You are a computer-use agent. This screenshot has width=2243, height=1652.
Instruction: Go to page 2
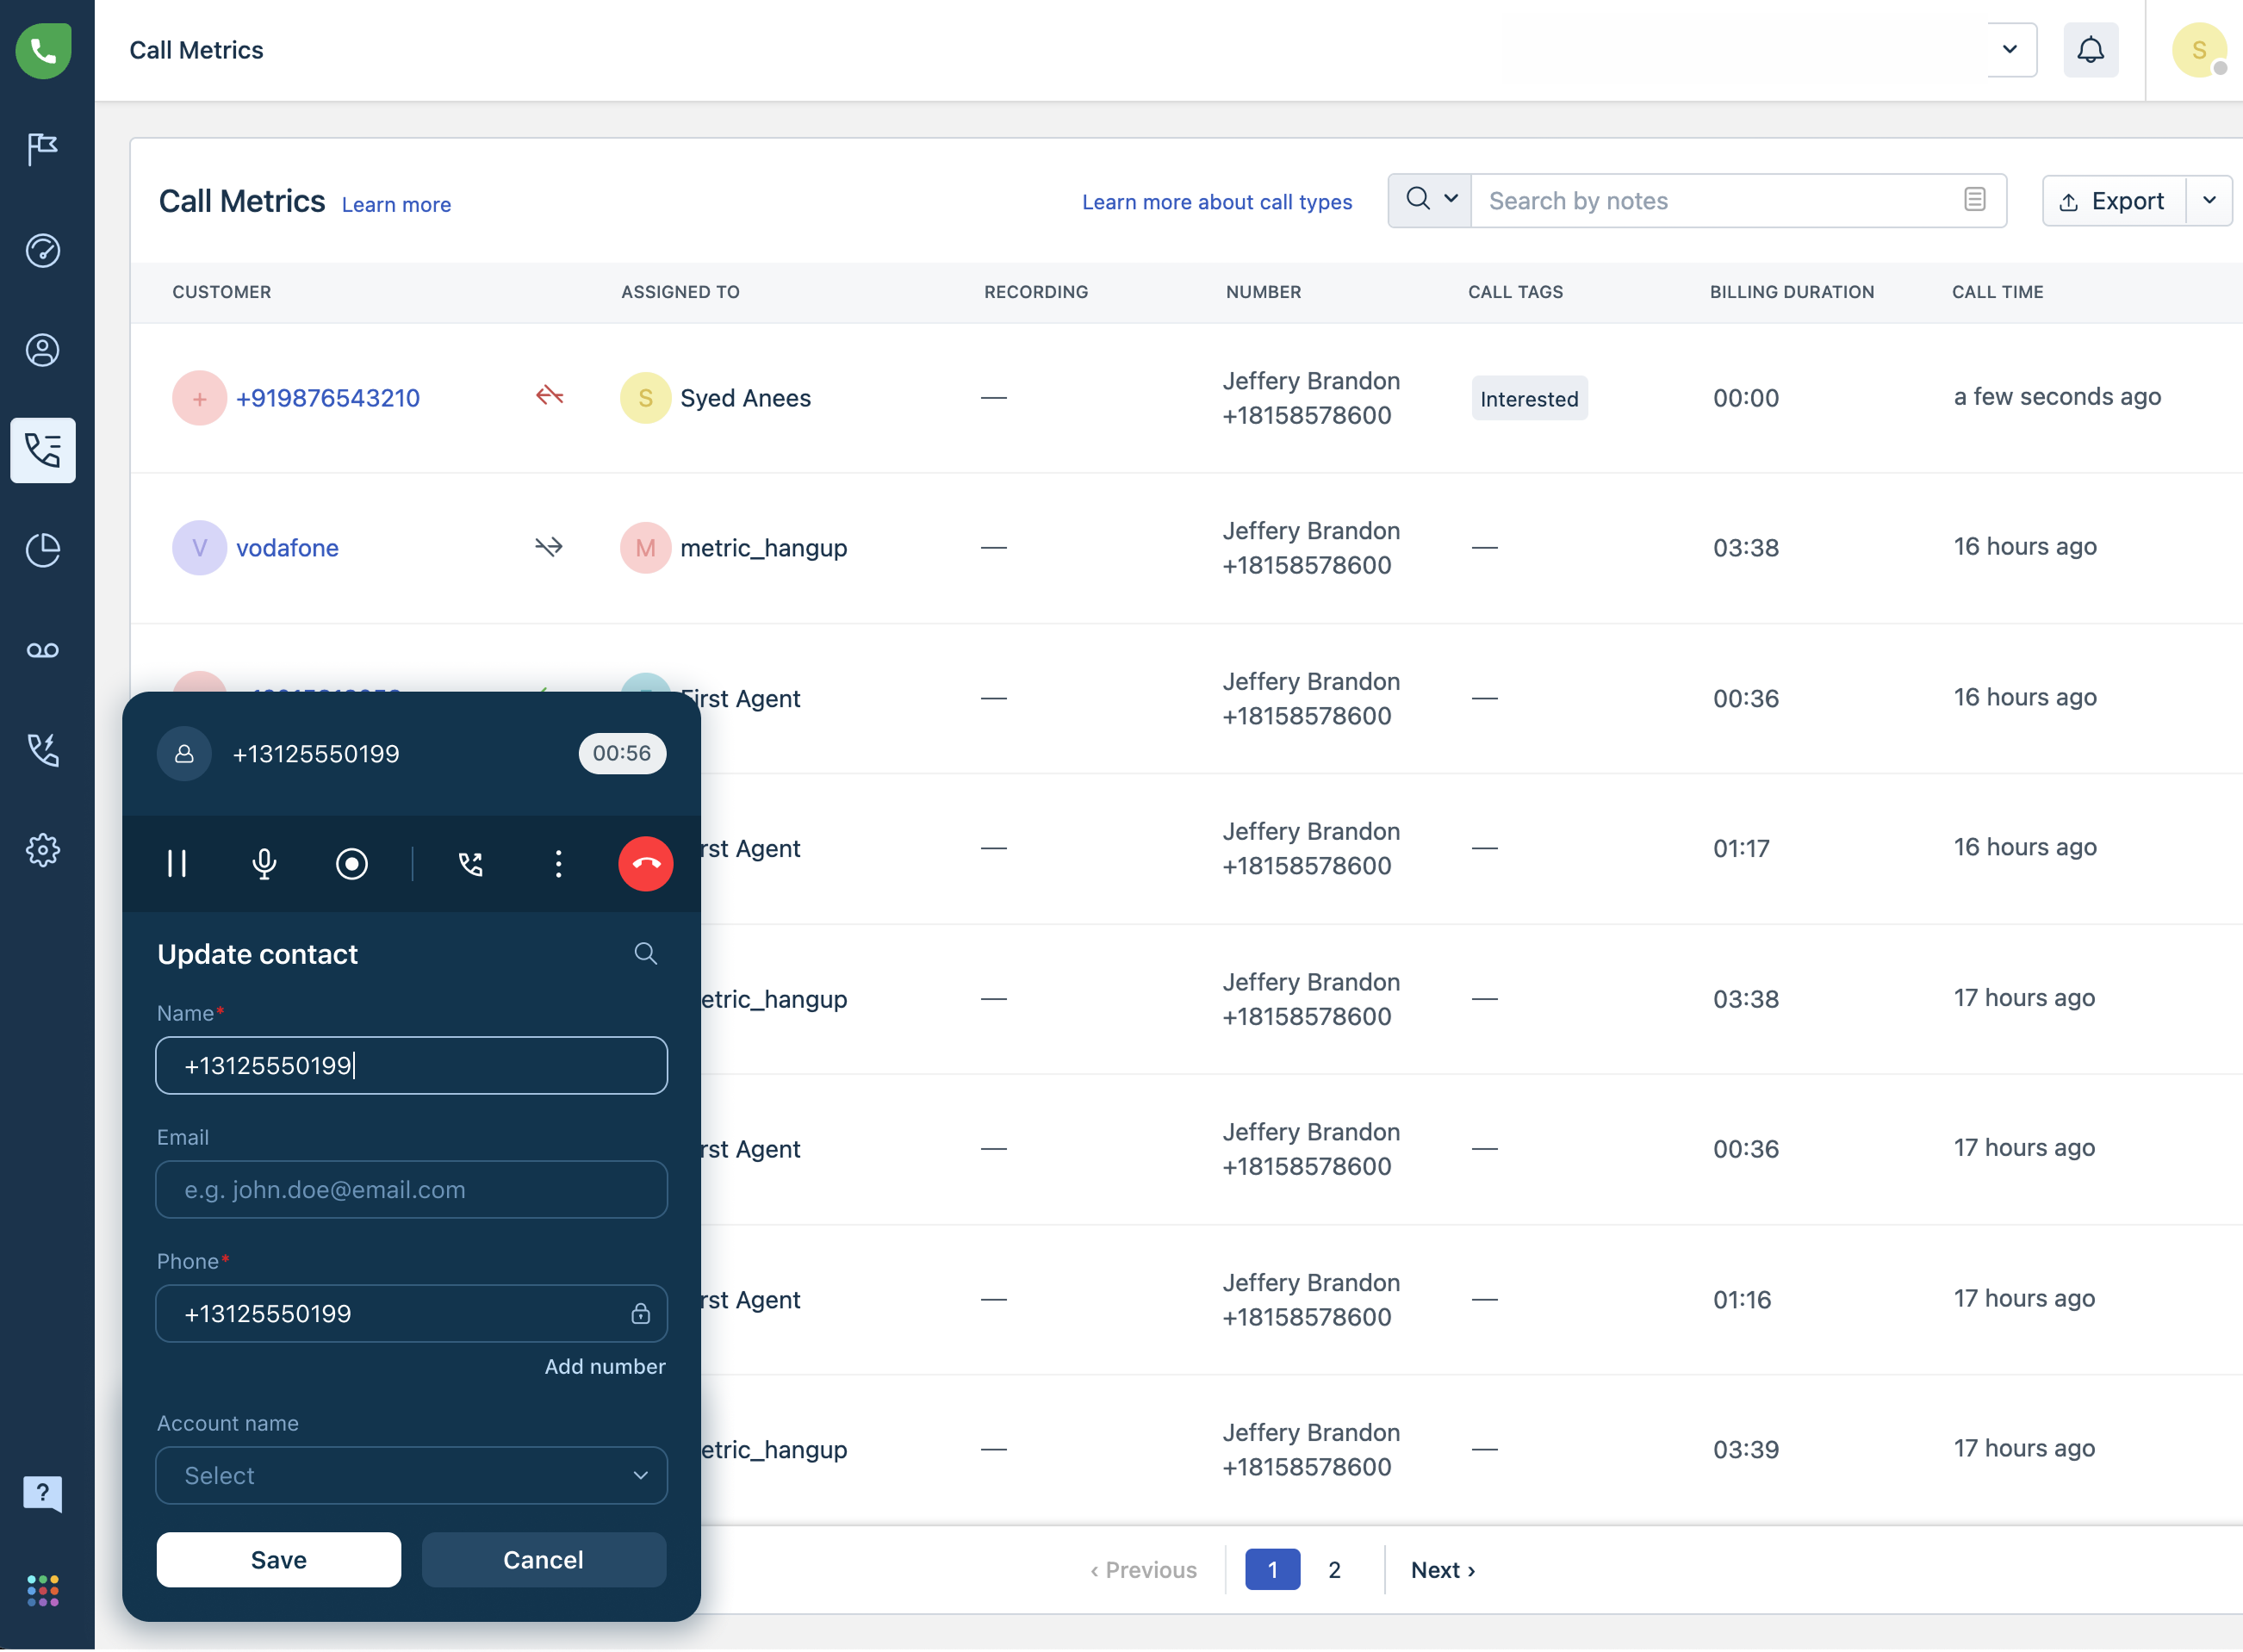1334,1570
